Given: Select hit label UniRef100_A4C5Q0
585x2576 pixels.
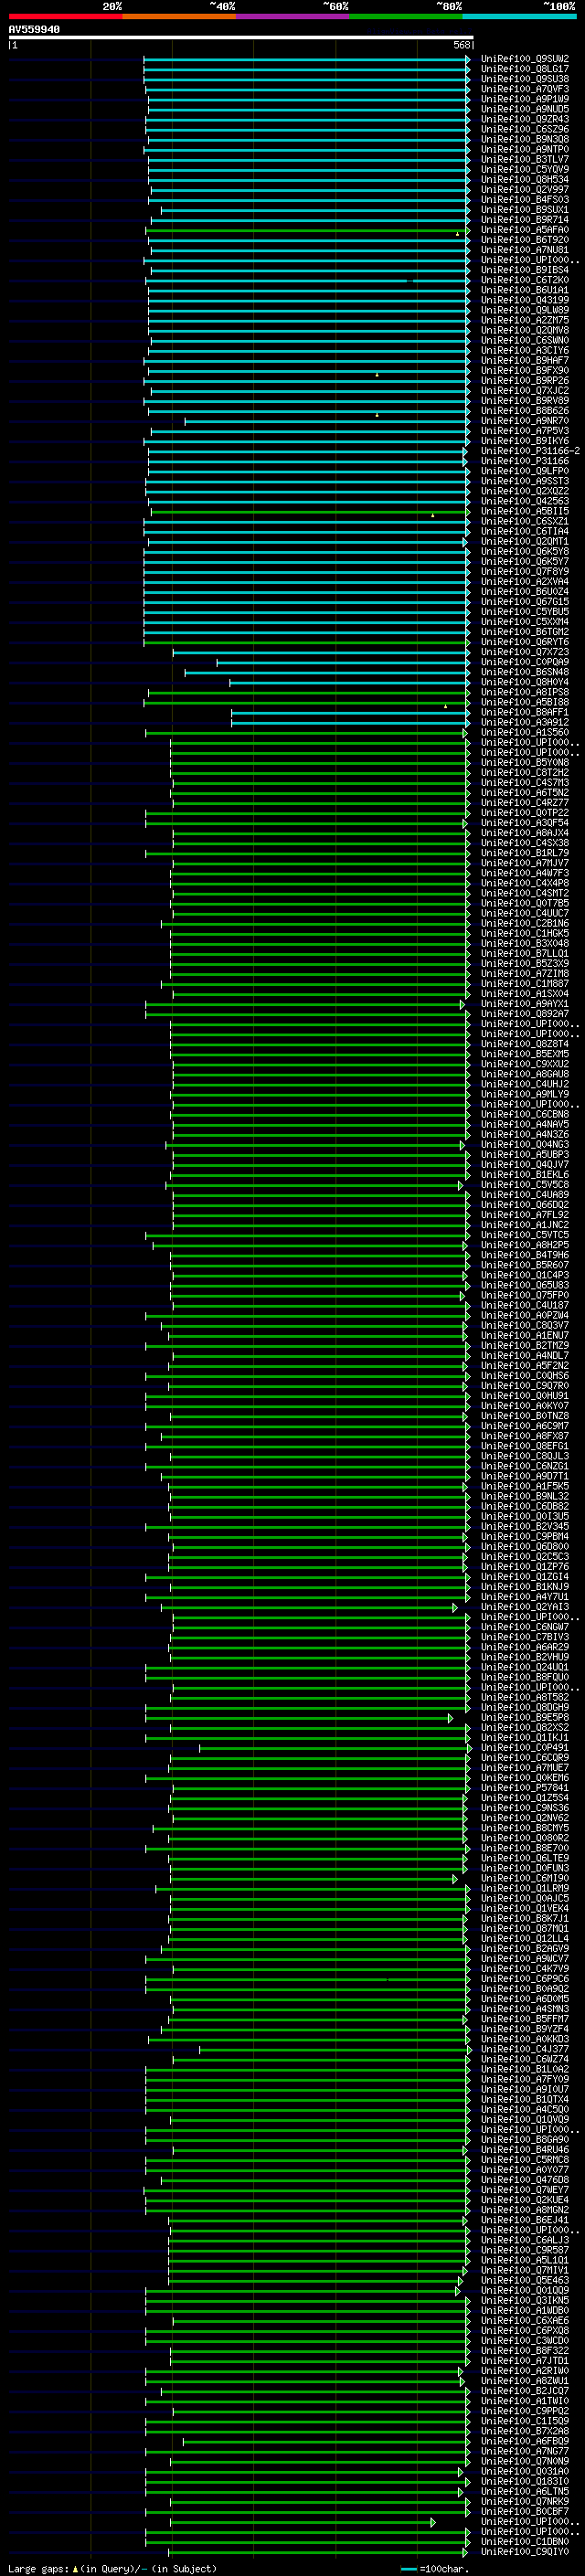Looking at the screenshot, I should (524, 2109).
